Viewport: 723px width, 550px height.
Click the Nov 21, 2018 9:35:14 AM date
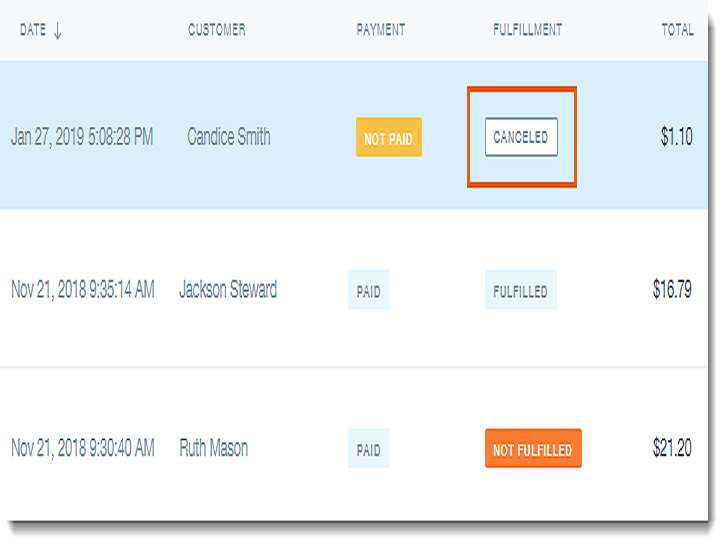(x=82, y=290)
